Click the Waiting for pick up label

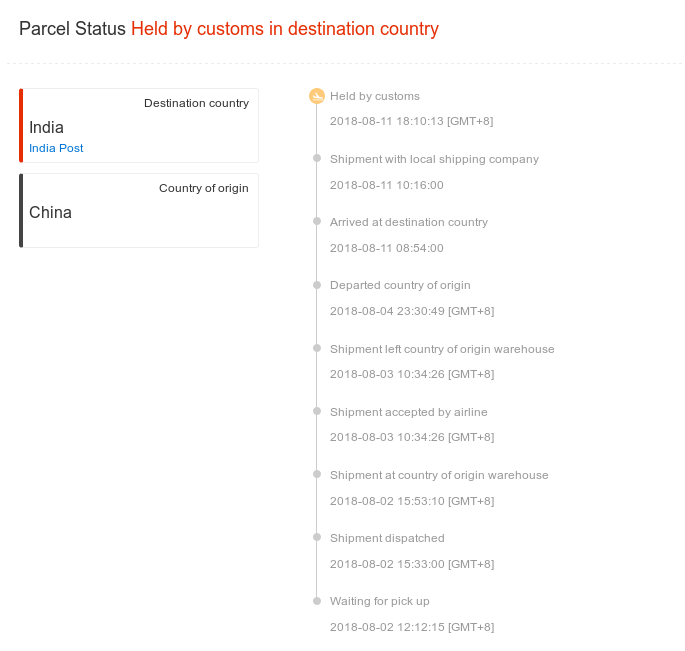[x=380, y=601]
